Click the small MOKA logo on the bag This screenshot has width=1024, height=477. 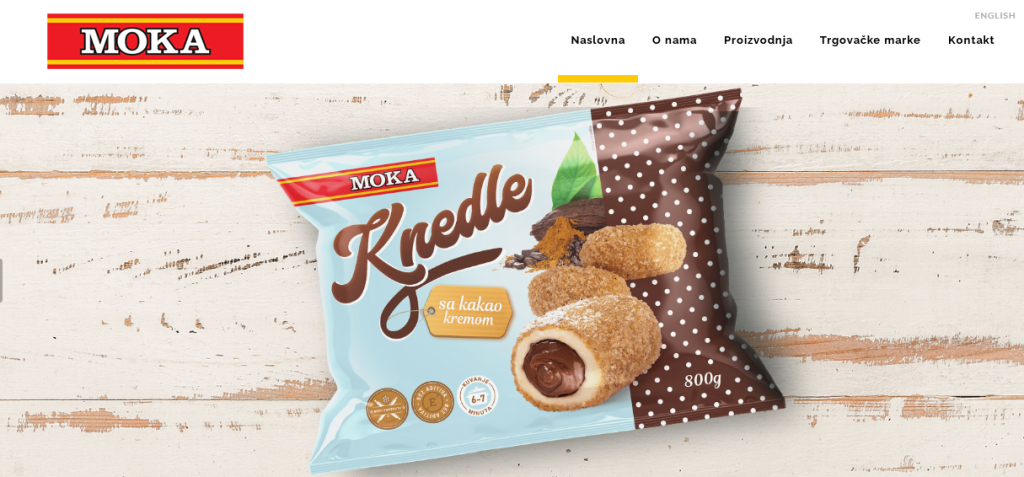pyautogui.click(x=359, y=180)
